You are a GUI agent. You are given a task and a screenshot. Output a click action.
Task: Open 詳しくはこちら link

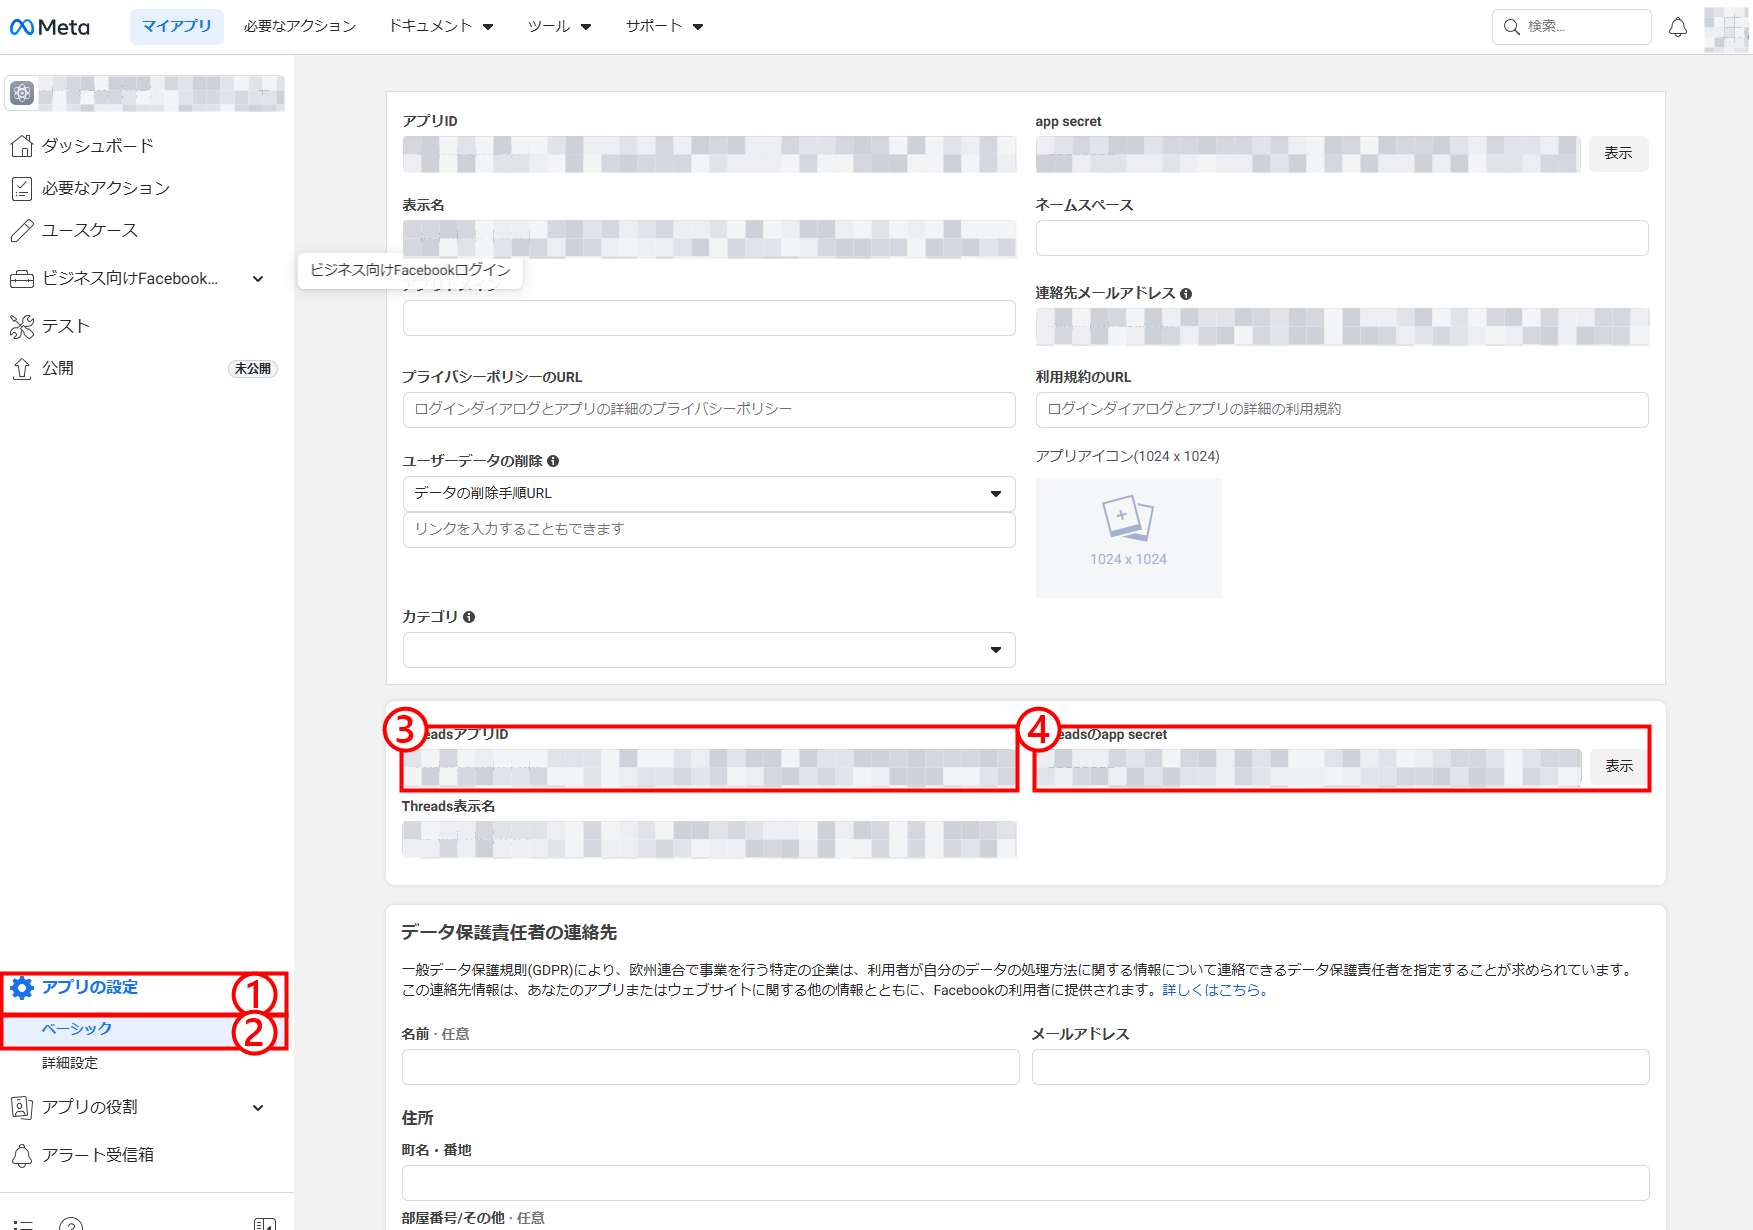pos(1215,991)
